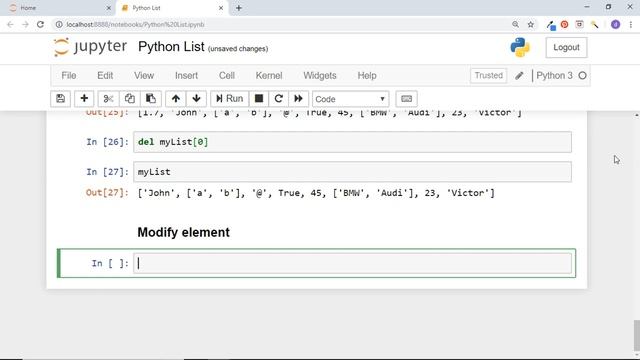This screenshot has height=360, width=640.
Task: Click the kernel idle circle indicator
Action: pyautogui.click(x=582, y=76)
